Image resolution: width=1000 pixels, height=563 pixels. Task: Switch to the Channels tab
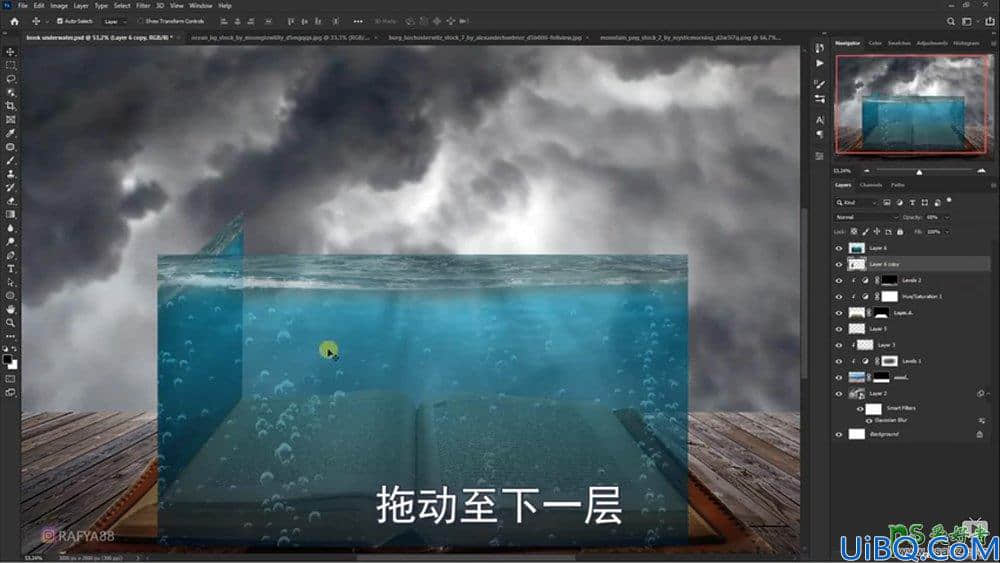(871, 186)
